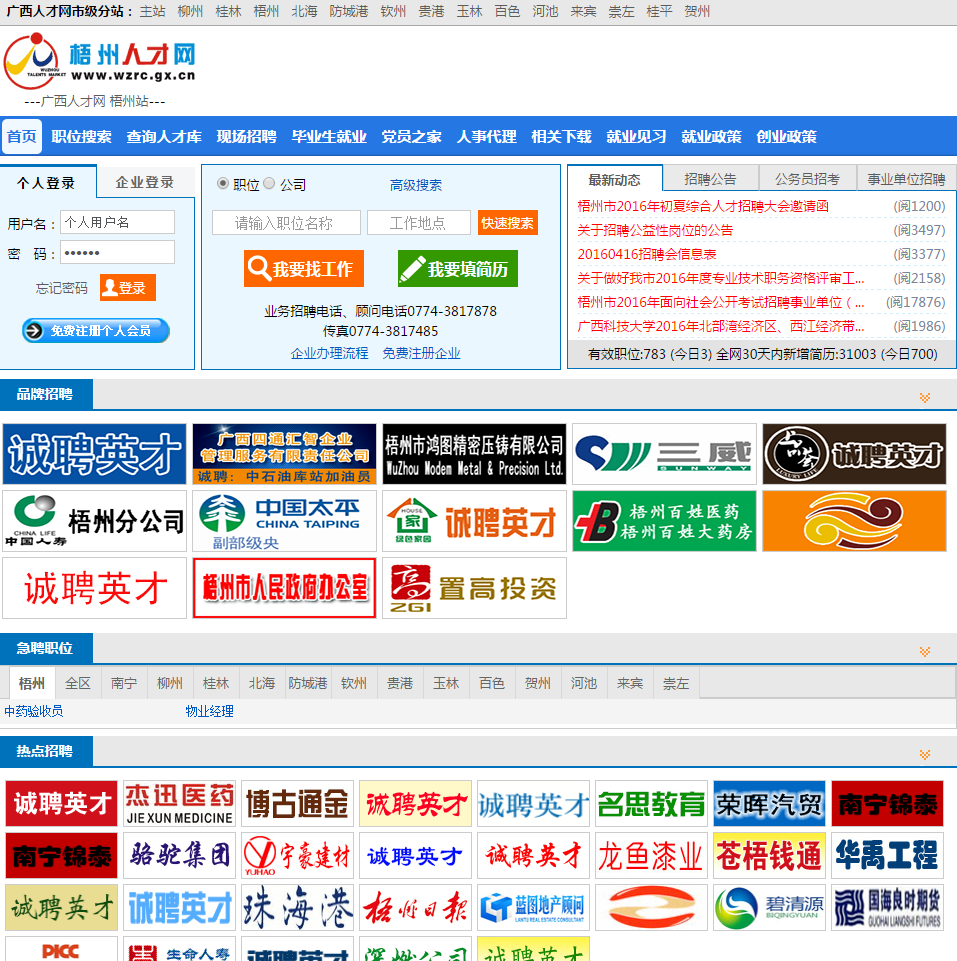This screenshot has width=957, height=961.
Task: Open the 忘记密码 link
Action: (61, 288)
